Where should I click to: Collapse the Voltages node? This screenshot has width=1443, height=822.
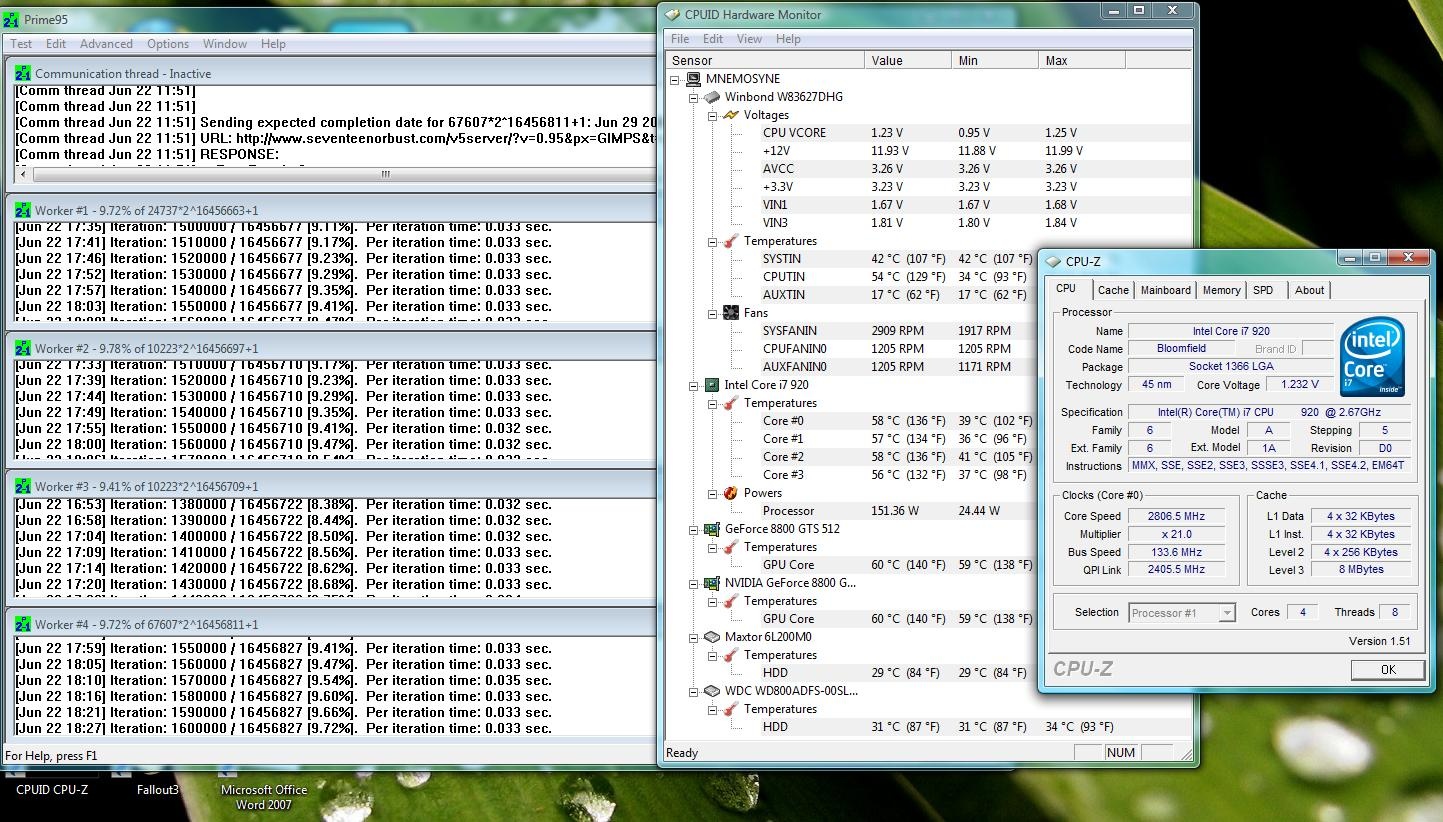pyautogui.click(x=714, y=115)
